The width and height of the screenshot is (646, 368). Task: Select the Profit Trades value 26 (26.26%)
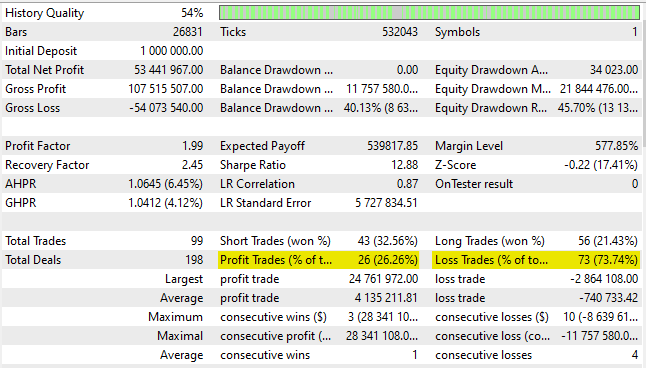[x=388, y=259]
